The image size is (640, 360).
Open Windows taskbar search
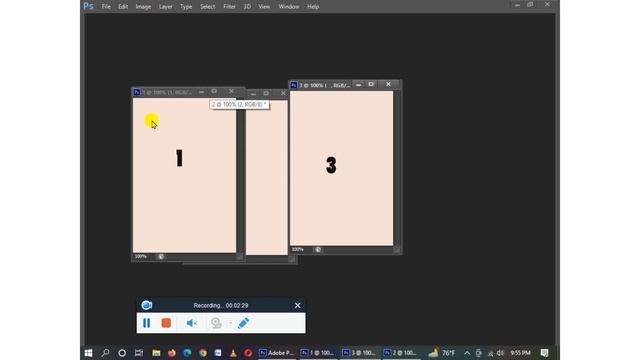(105, 353)
